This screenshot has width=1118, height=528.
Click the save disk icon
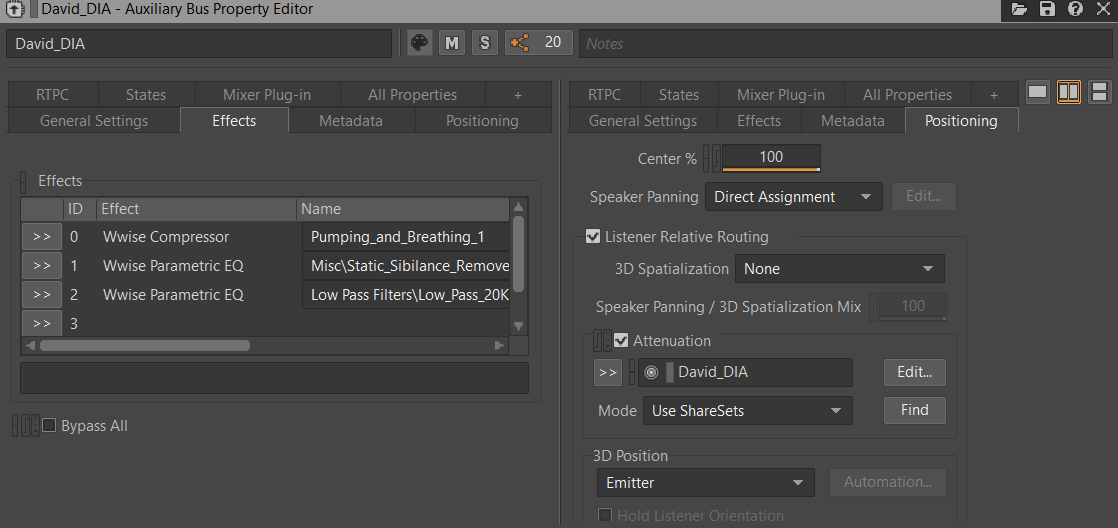click(x=1047, y=9)
